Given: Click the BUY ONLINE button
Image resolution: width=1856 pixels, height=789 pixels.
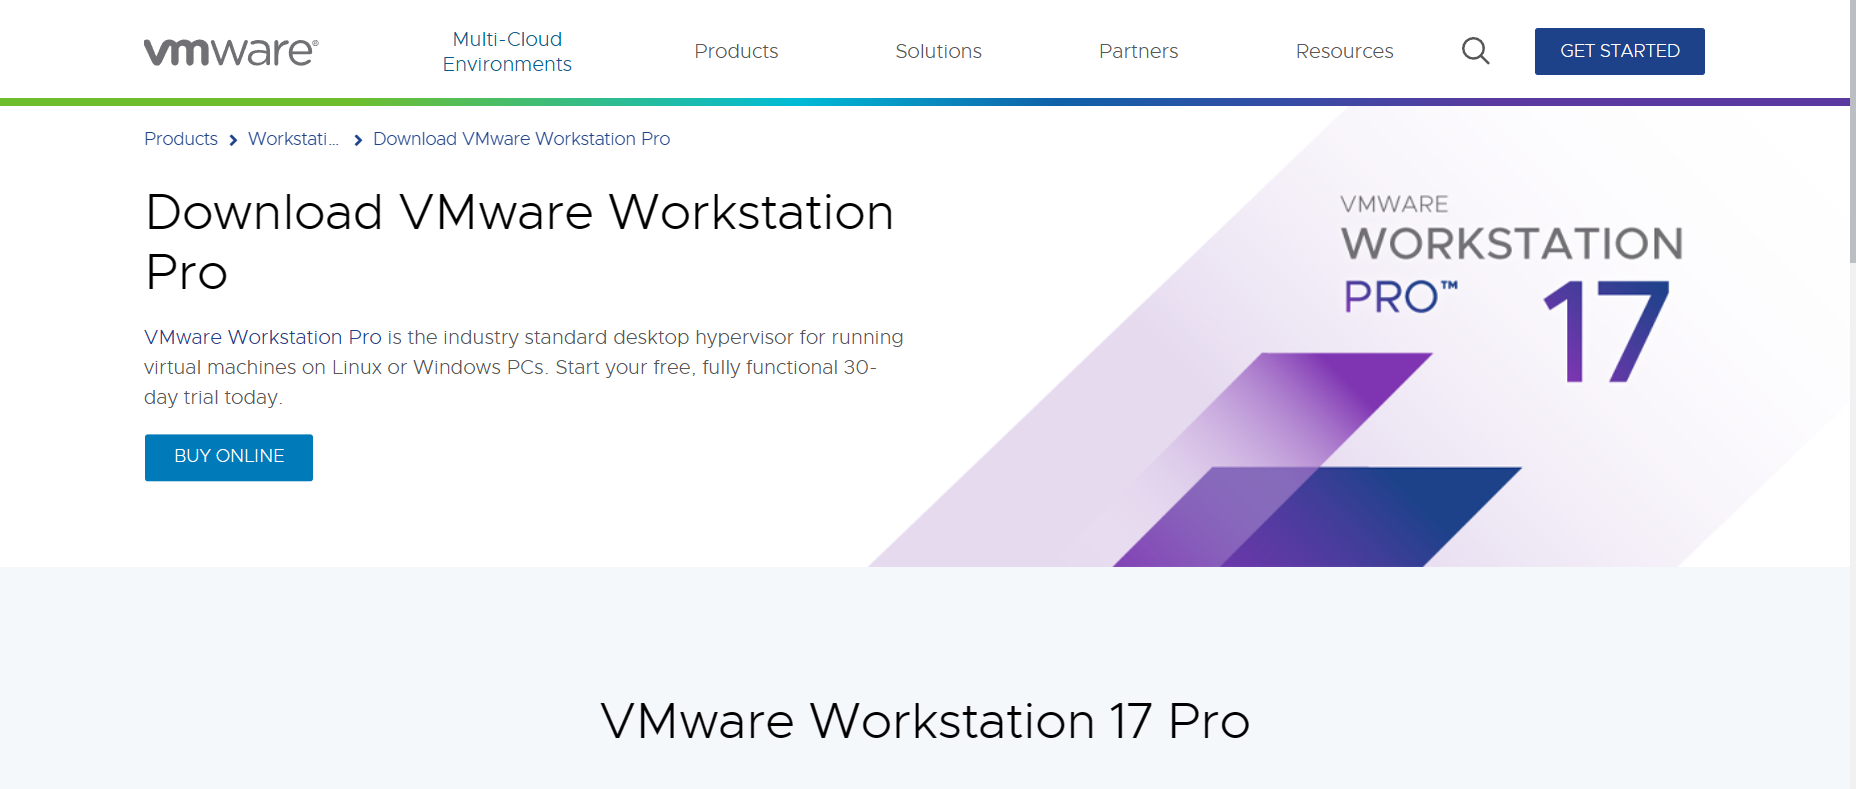Looking at the screenshot, I should coord(229,457).
